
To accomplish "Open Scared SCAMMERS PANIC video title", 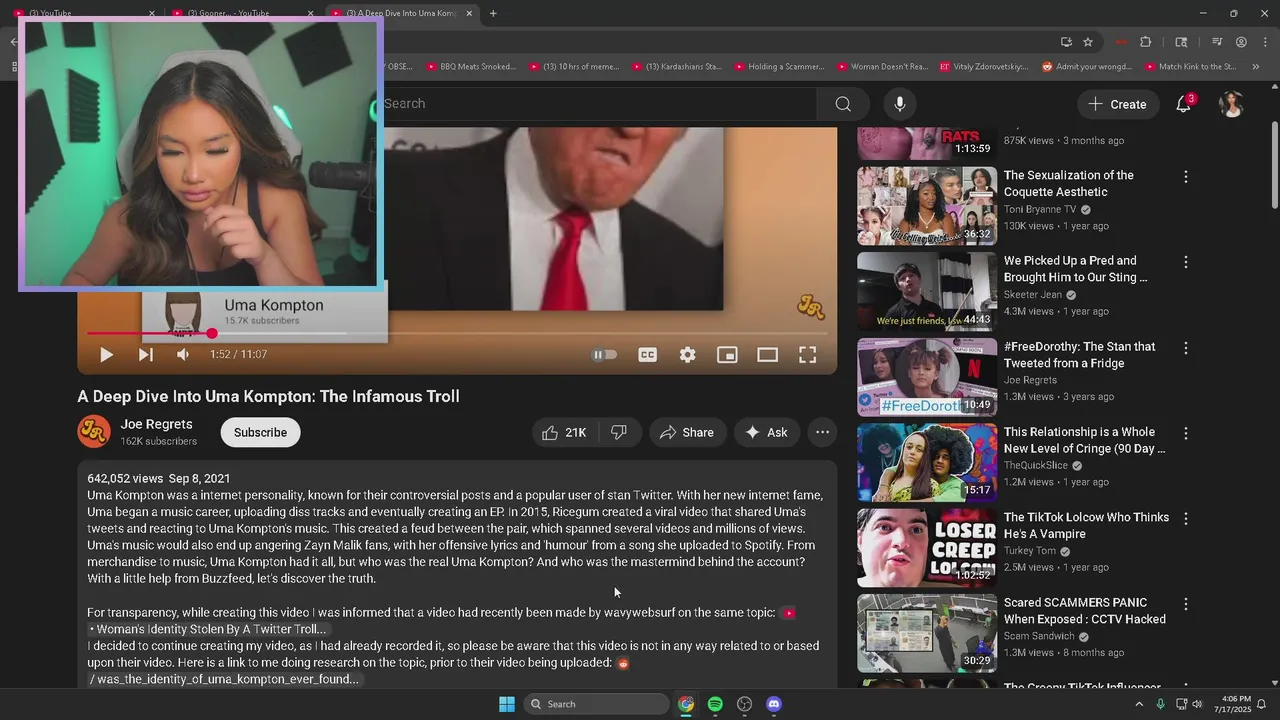I will coord(1084,611).
